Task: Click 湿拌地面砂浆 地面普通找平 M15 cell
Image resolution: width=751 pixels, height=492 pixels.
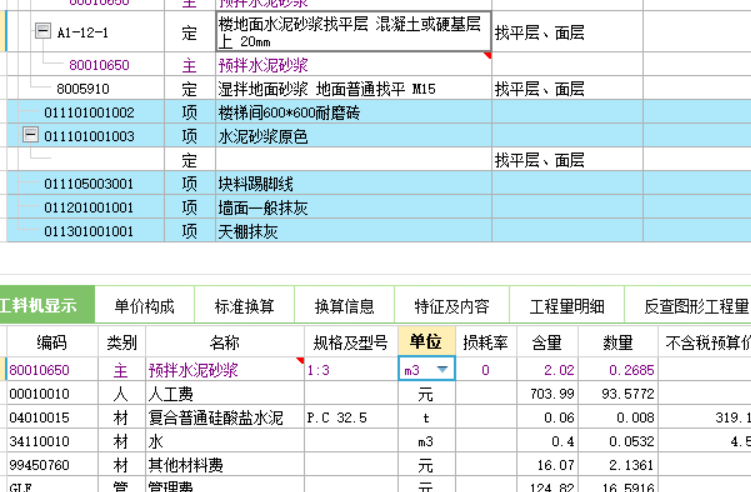Action: click(353, 88)
